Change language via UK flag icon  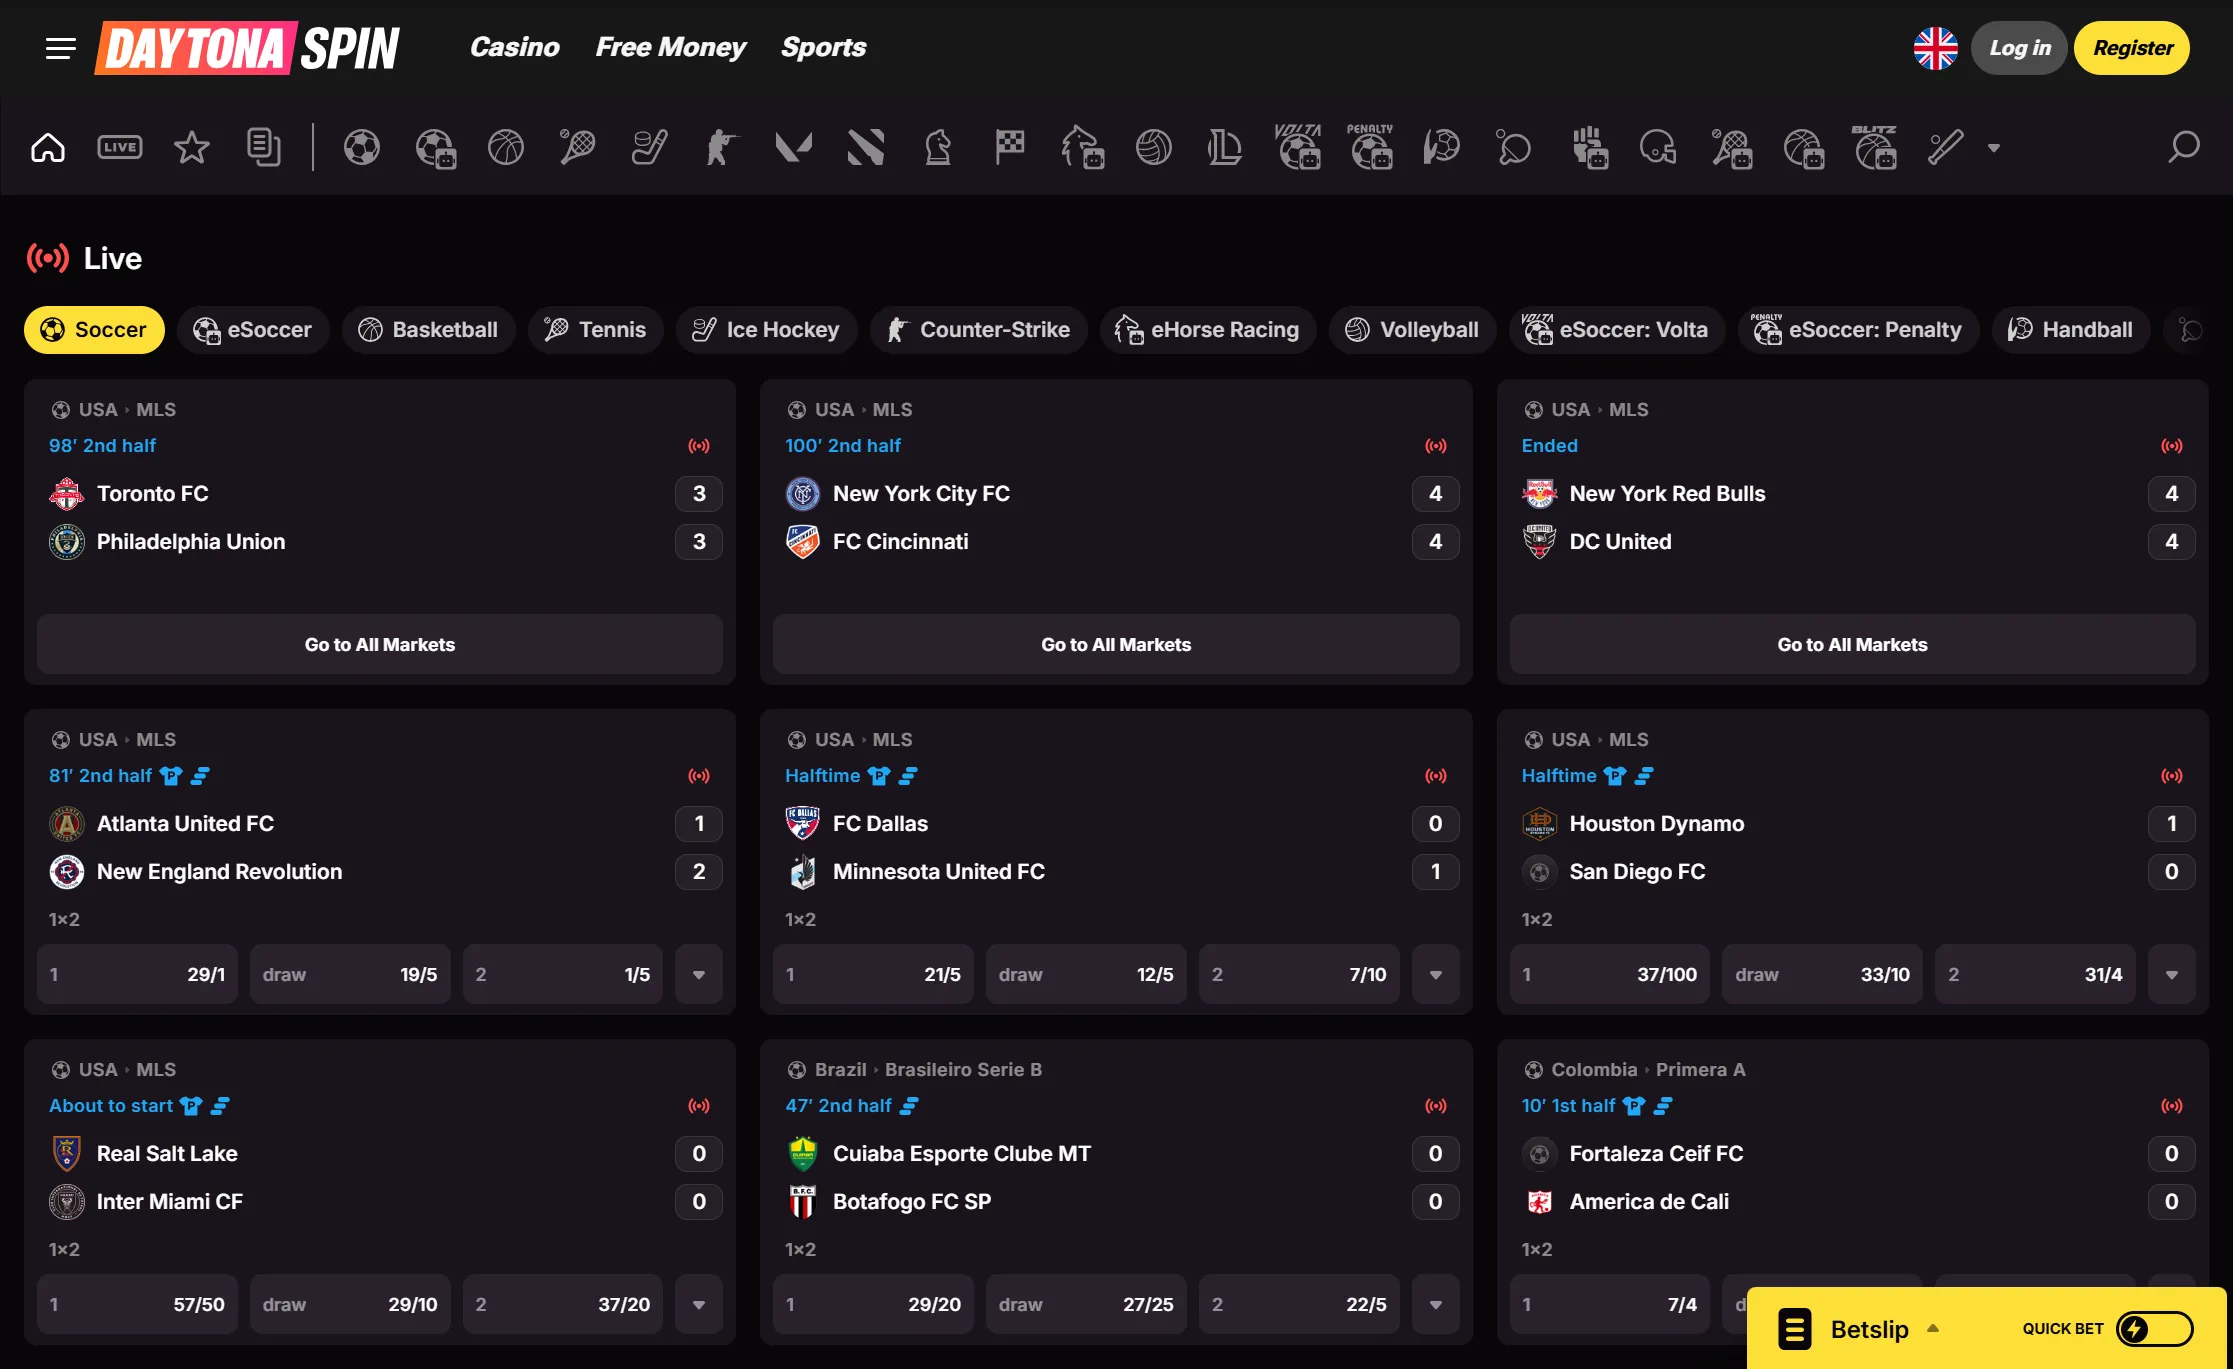1936,48
